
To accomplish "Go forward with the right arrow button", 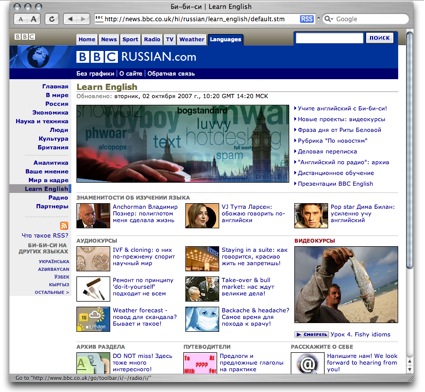I will (x=83, y=19).
